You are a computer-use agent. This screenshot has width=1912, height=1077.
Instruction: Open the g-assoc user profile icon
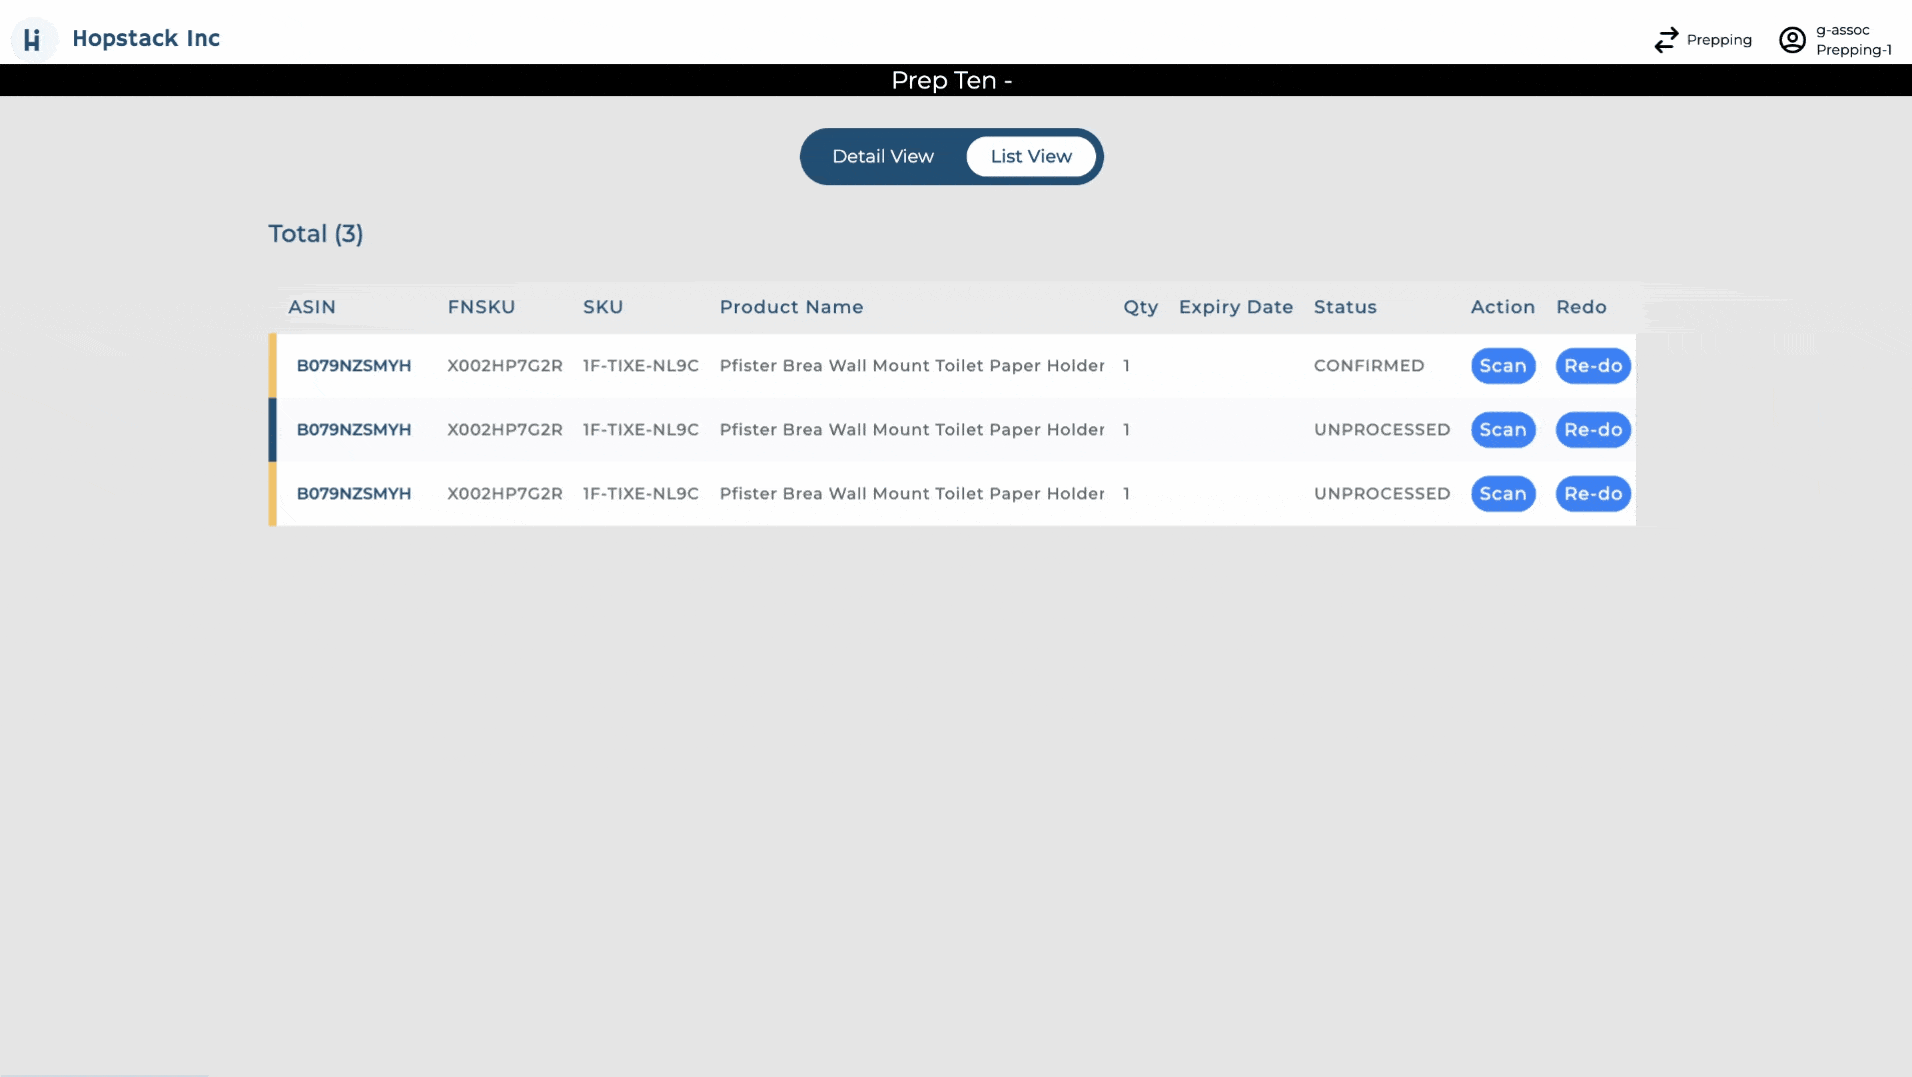click(1792, 40)
